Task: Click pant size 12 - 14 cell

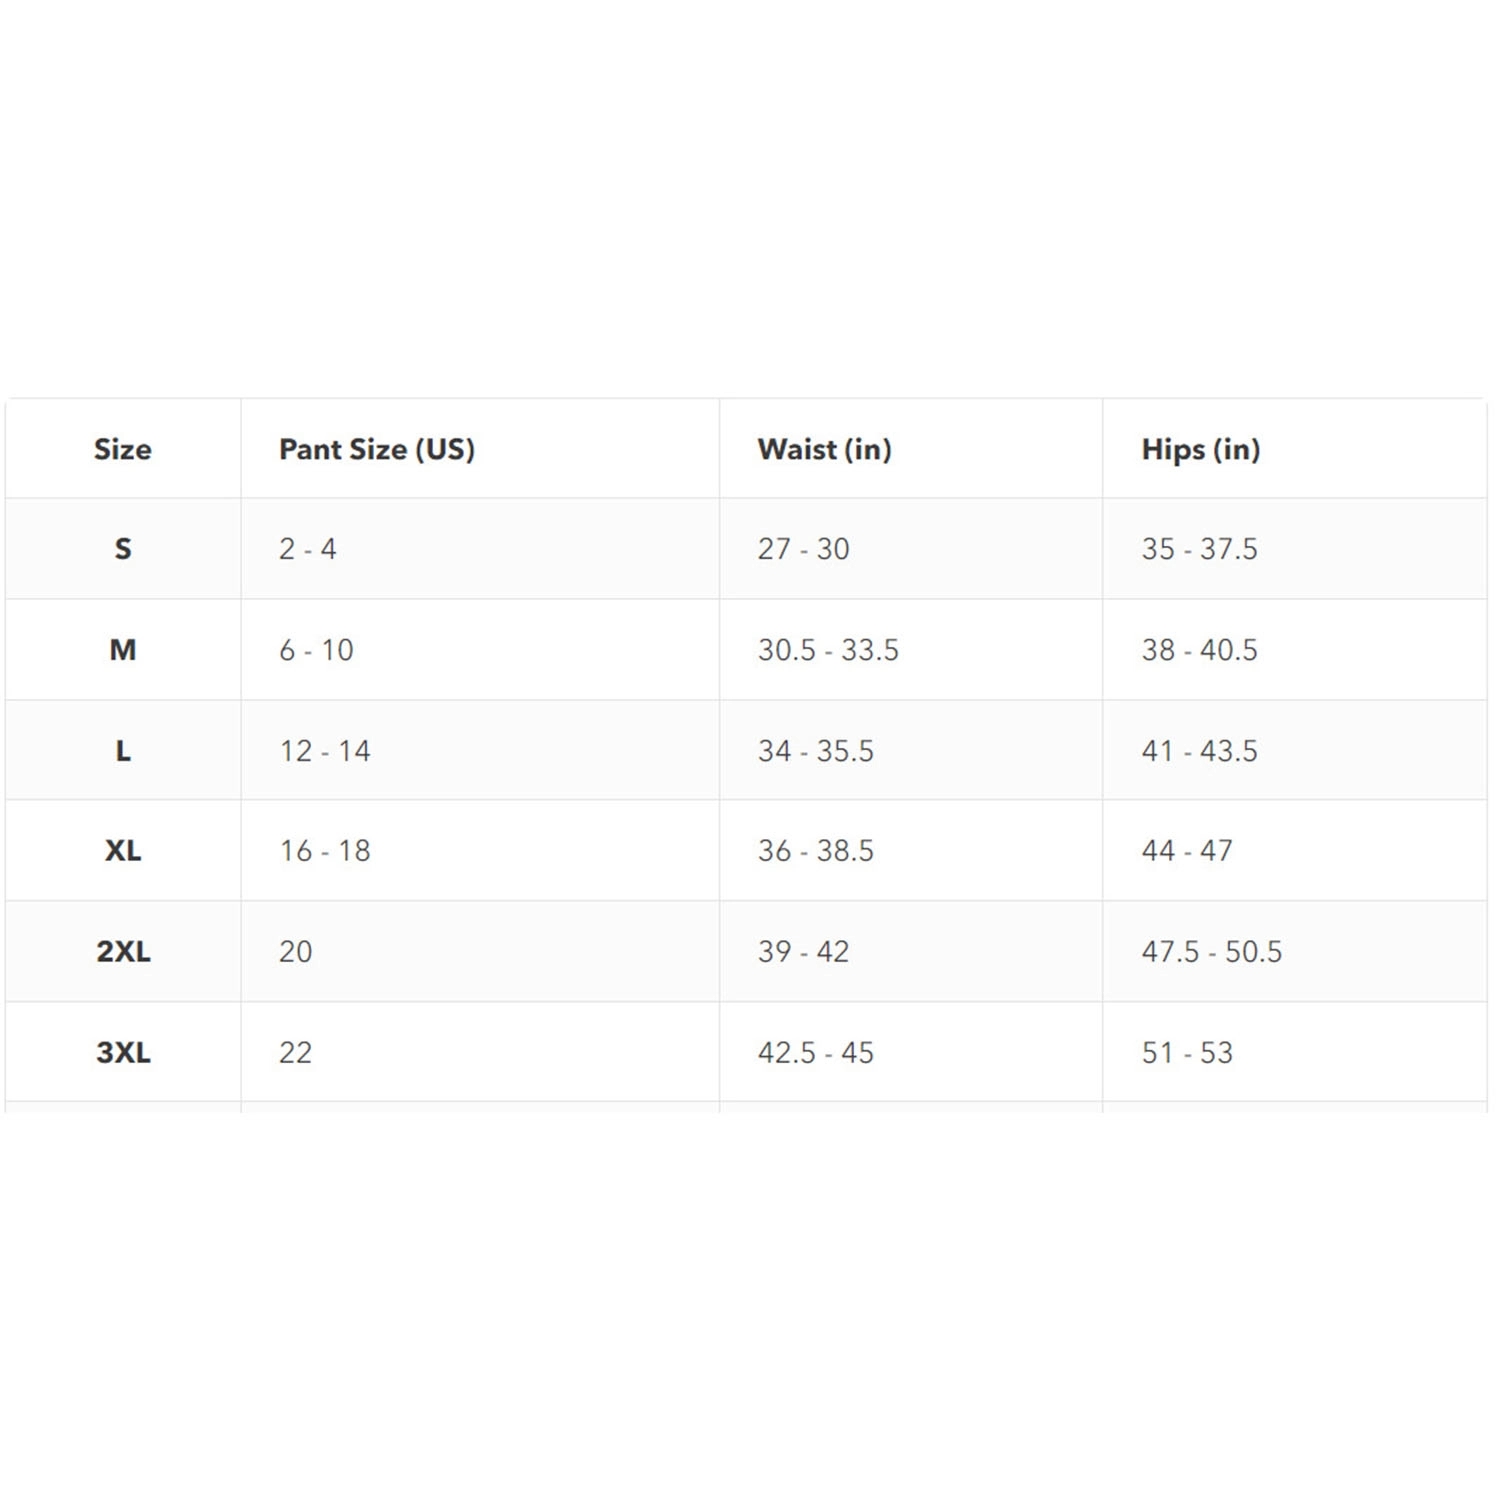Action: 325,751
